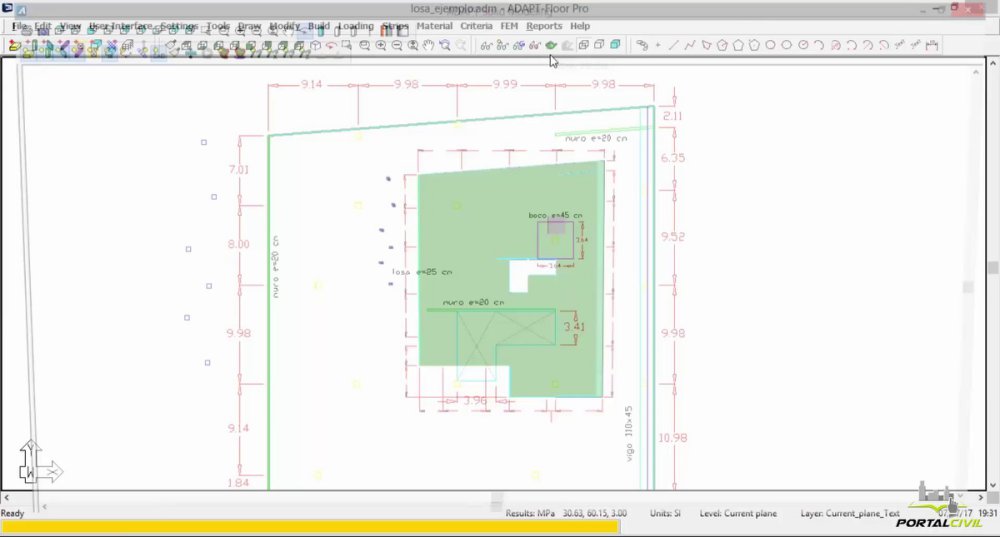The height and width of the screenshot is (537, 1000).
Task: Click the zoom extents magnifier icon
Action: [x=413, y=45]
